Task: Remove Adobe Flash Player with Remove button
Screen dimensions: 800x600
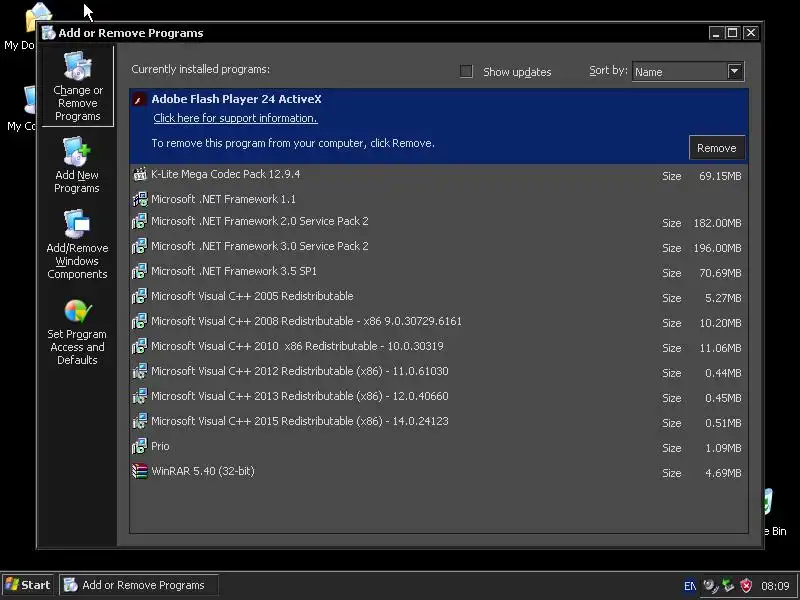Action: click(716, 148)
